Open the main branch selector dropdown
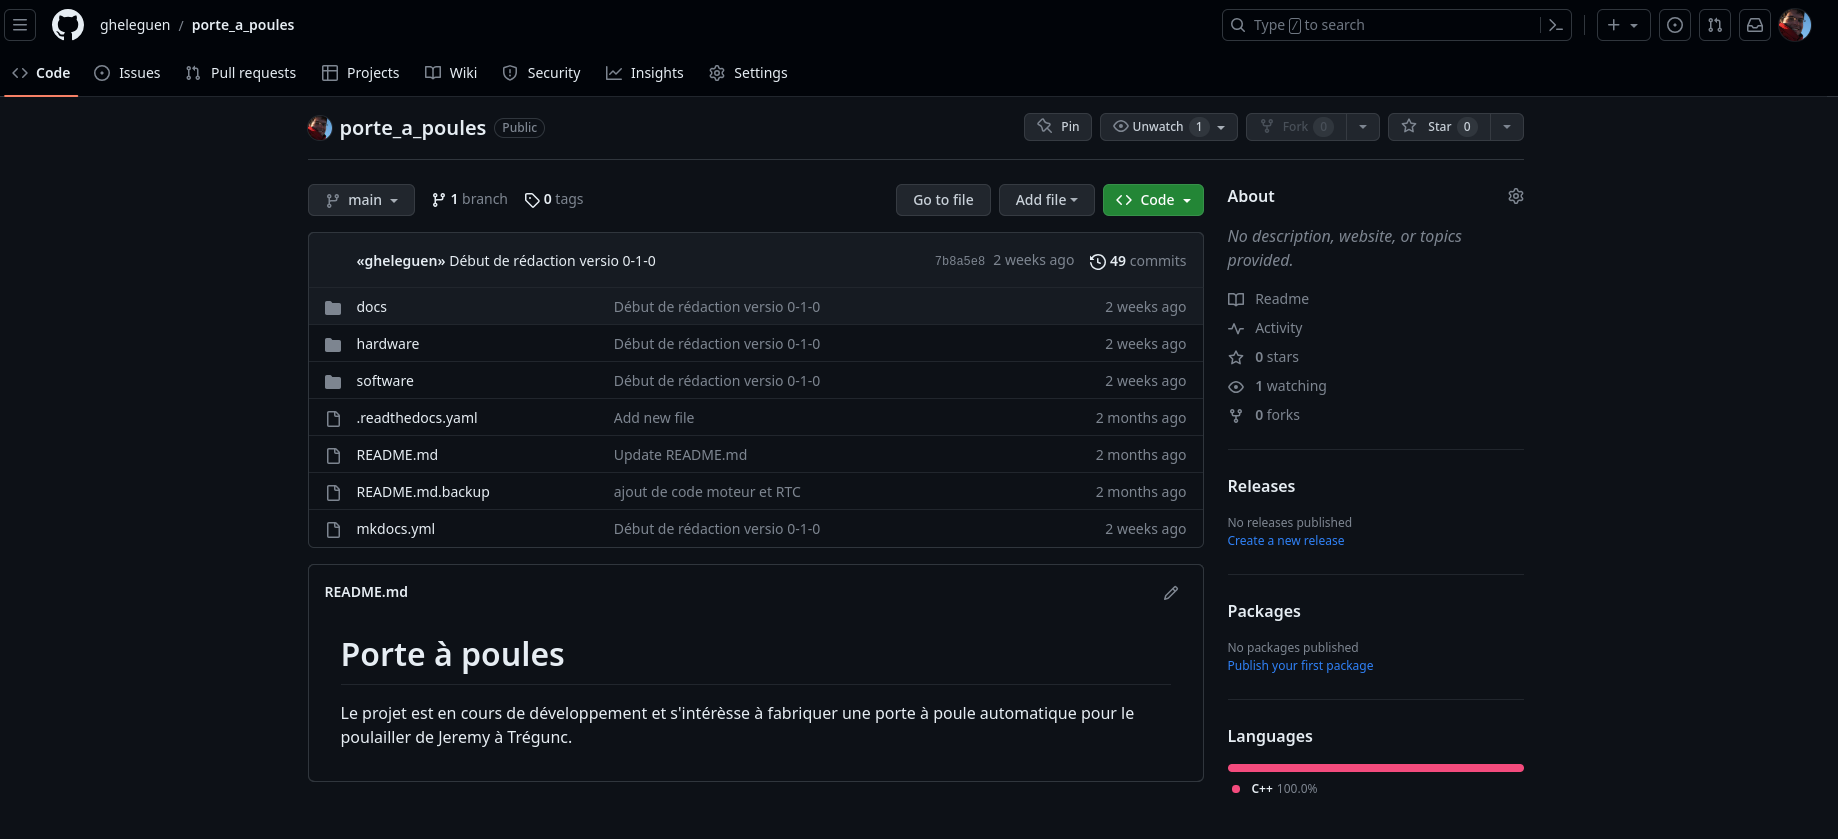The image size is (1838, 839). click(x=361, y=200)
